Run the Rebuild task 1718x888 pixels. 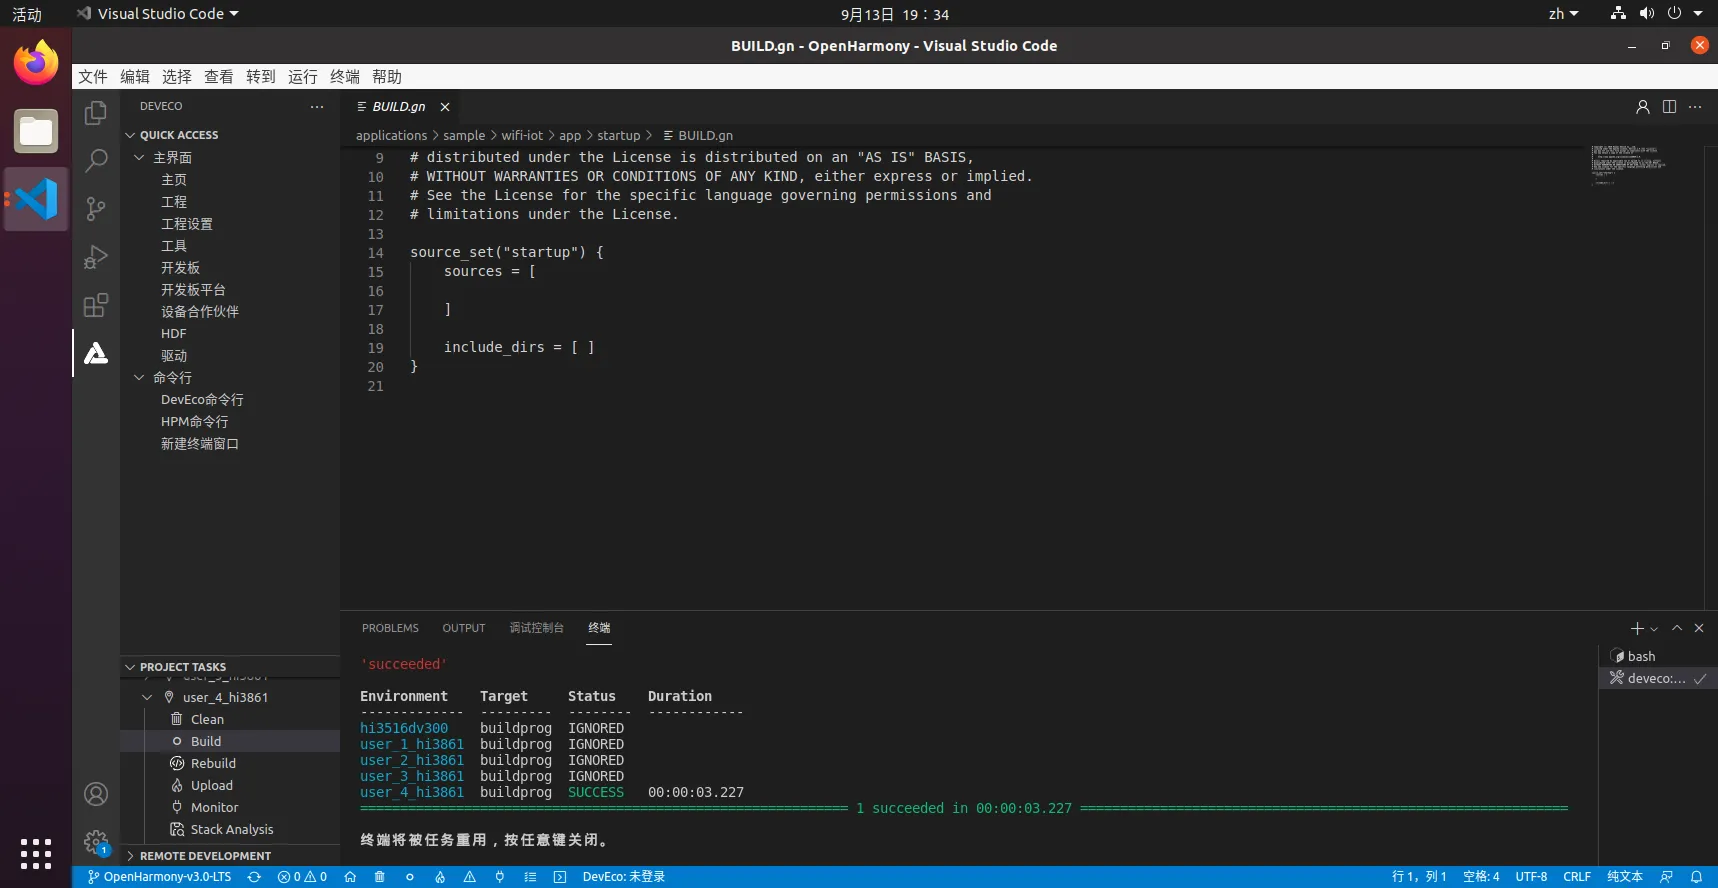coord(213,763)
